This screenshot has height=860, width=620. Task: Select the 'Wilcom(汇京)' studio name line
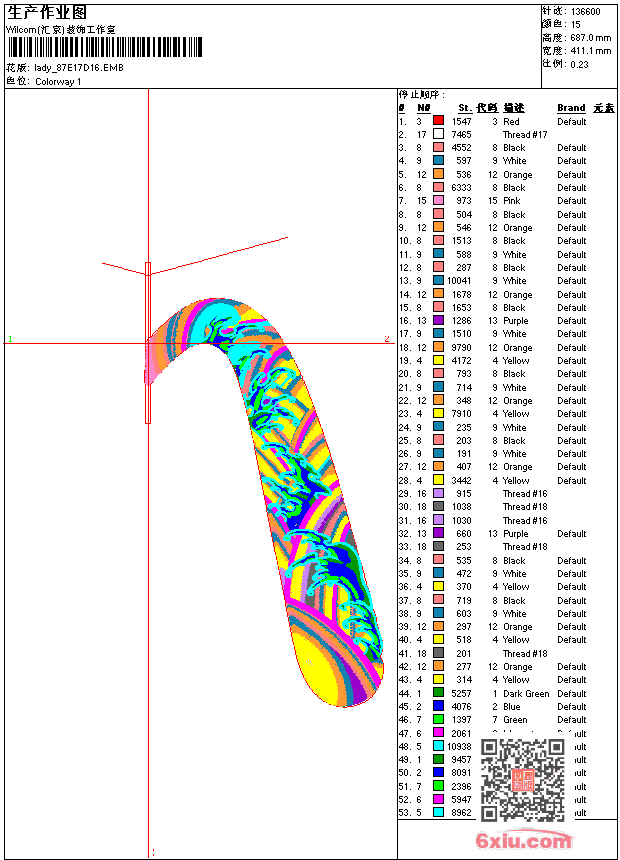point(61,30)
